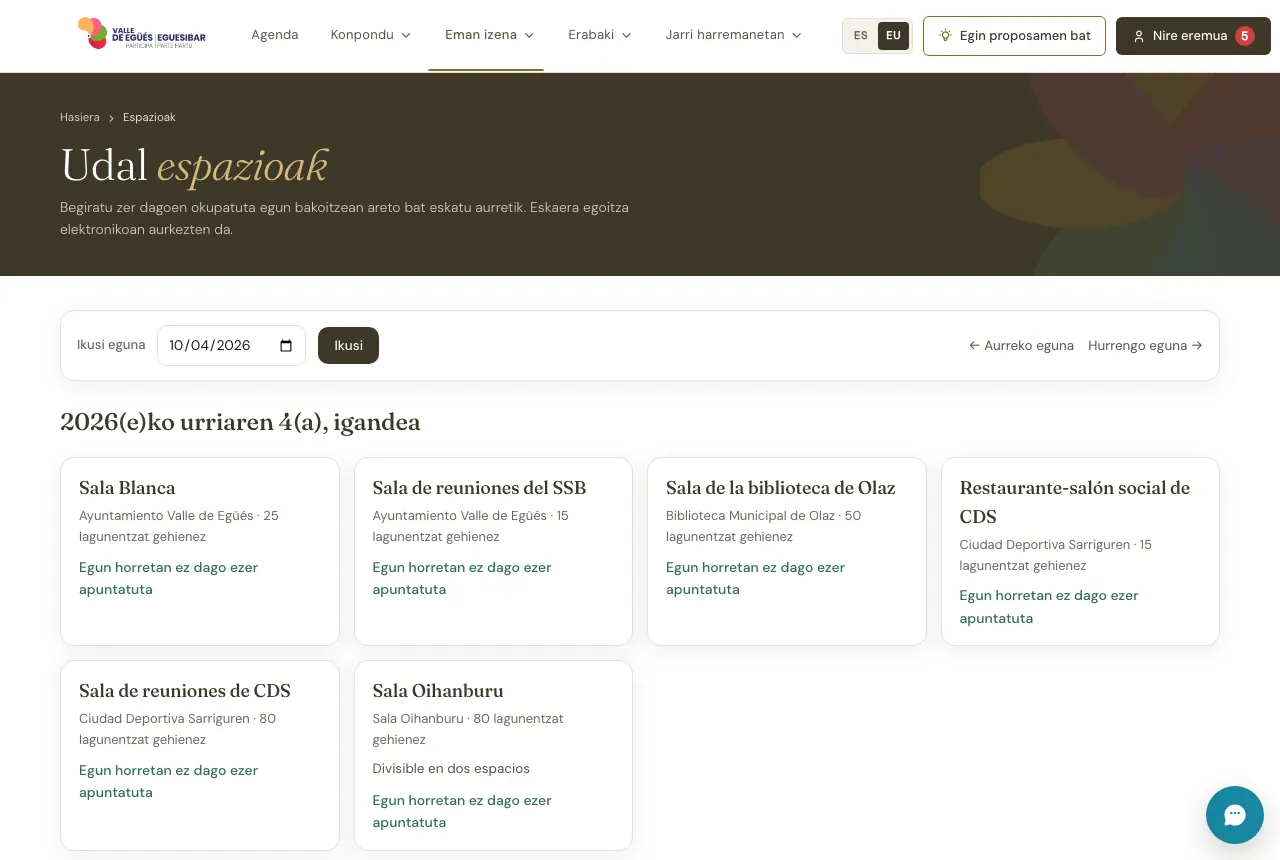1280x860 pixels.
Task: Go to Hasiera in the breadcrumb
Action: [80, 117]
